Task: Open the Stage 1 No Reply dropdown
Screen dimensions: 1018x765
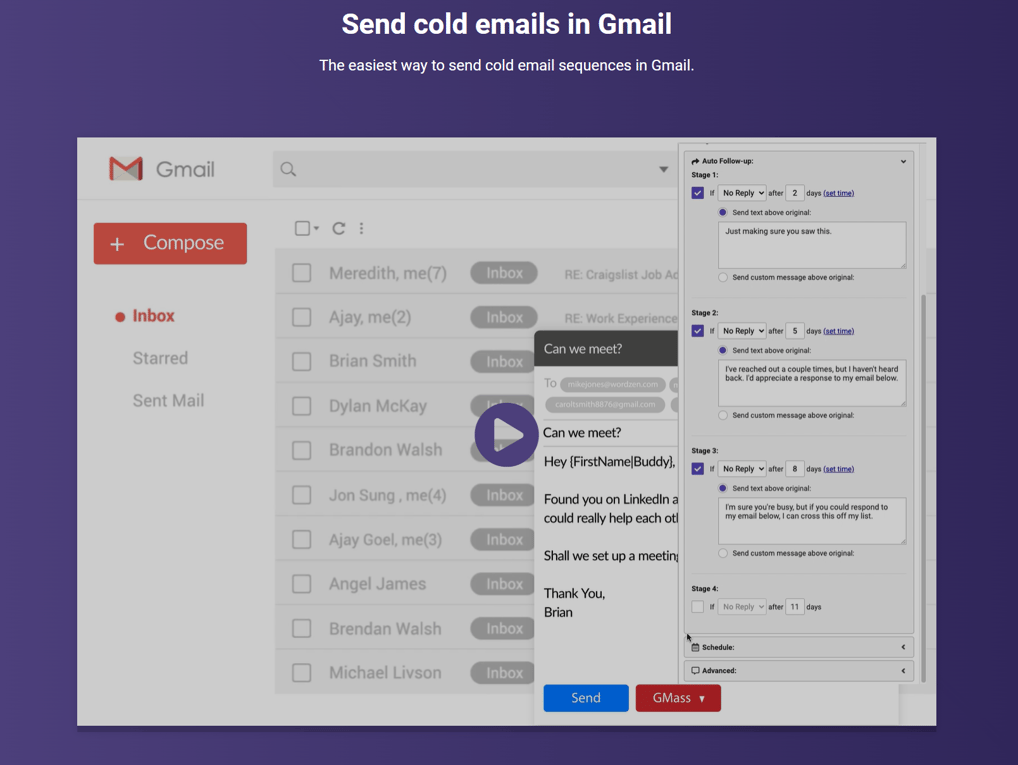Action: (742, 193)
